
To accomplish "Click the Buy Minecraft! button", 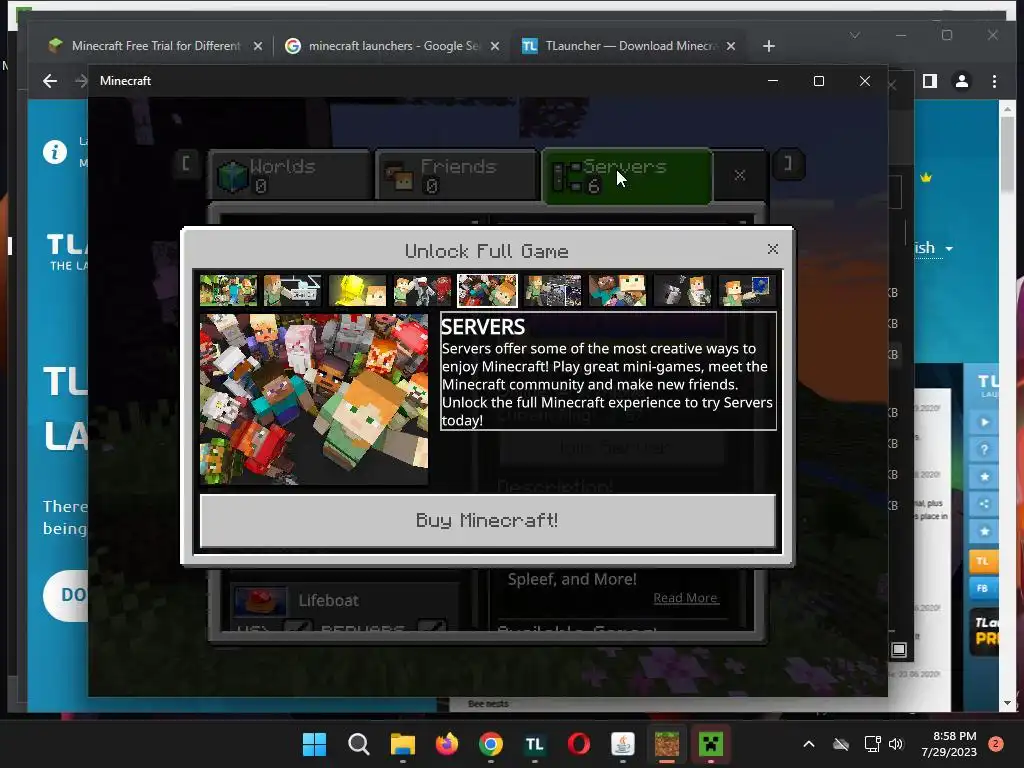I will (x=487, y=520).
